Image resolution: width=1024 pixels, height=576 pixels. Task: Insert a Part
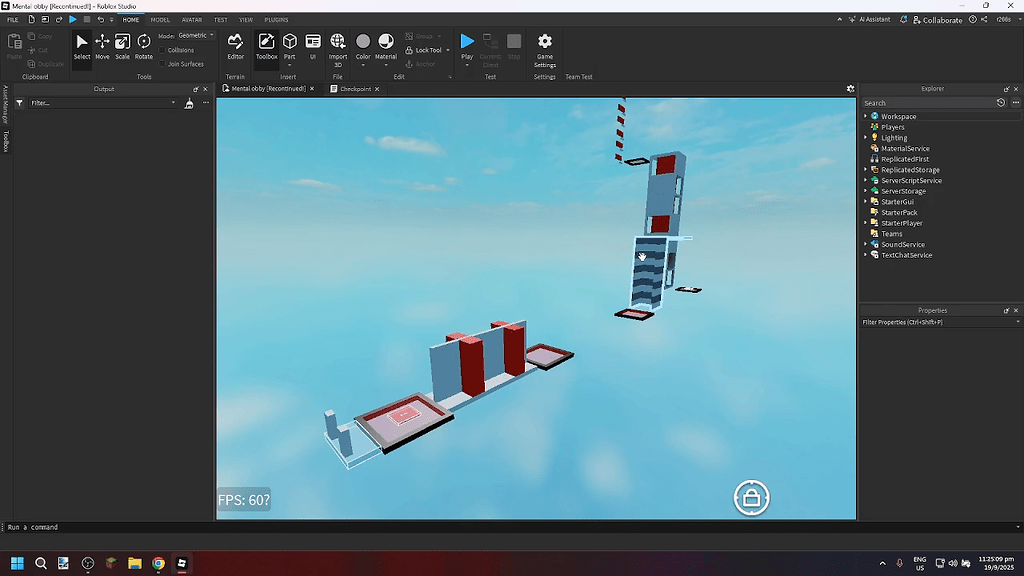(x=289, y=42)
